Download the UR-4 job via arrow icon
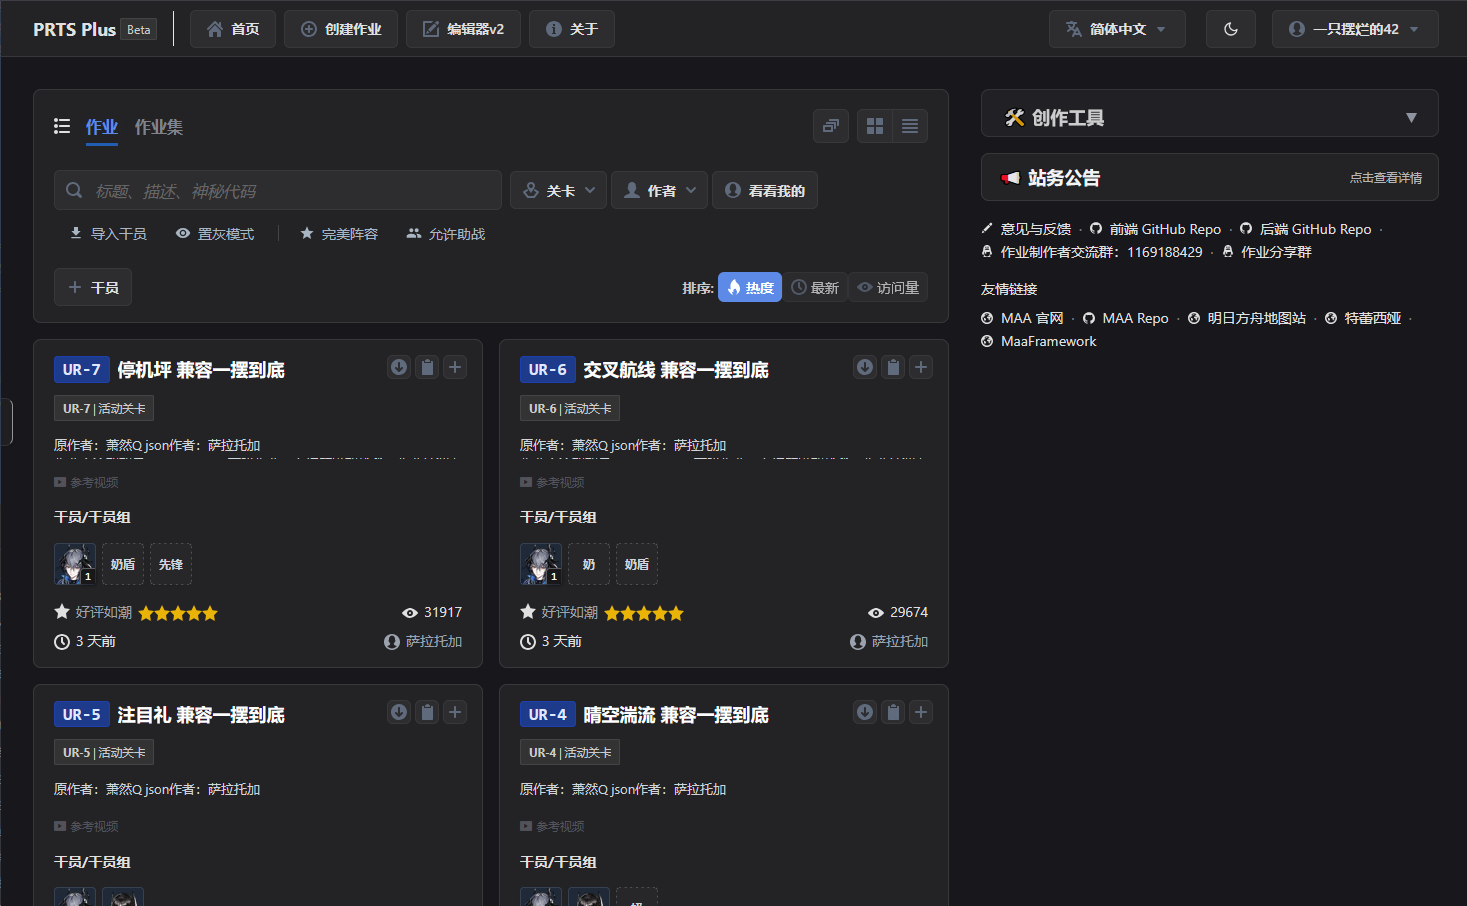 coord(865,712)
